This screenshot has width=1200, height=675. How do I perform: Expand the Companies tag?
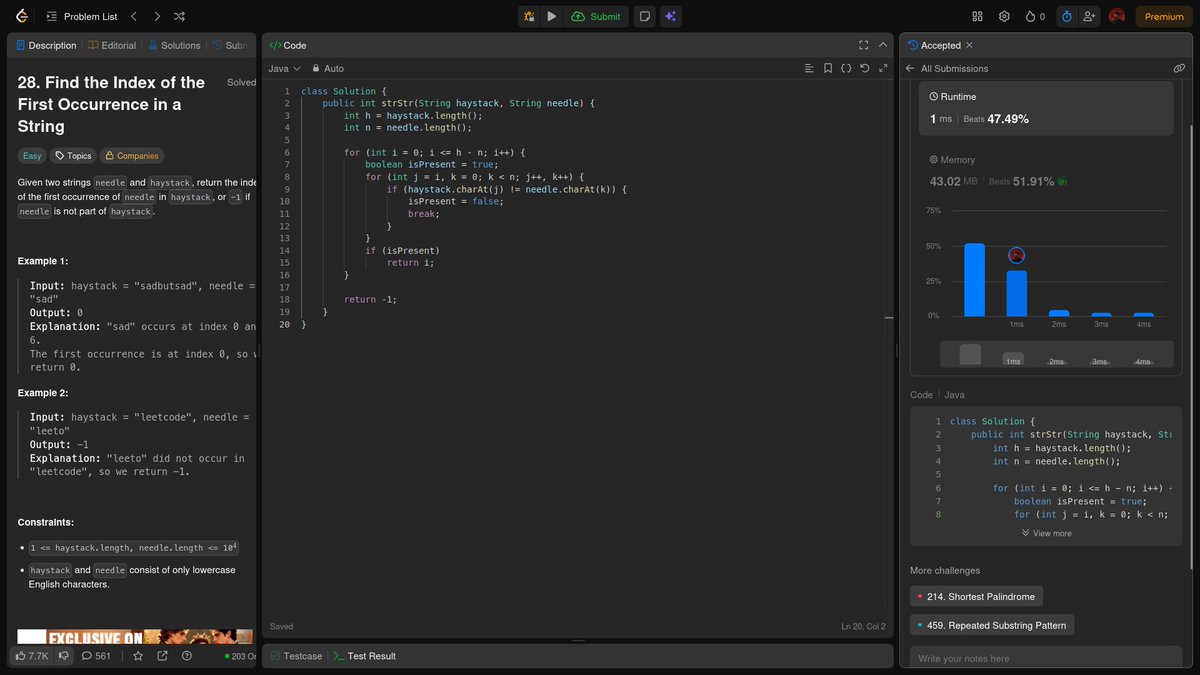(131, 155)
